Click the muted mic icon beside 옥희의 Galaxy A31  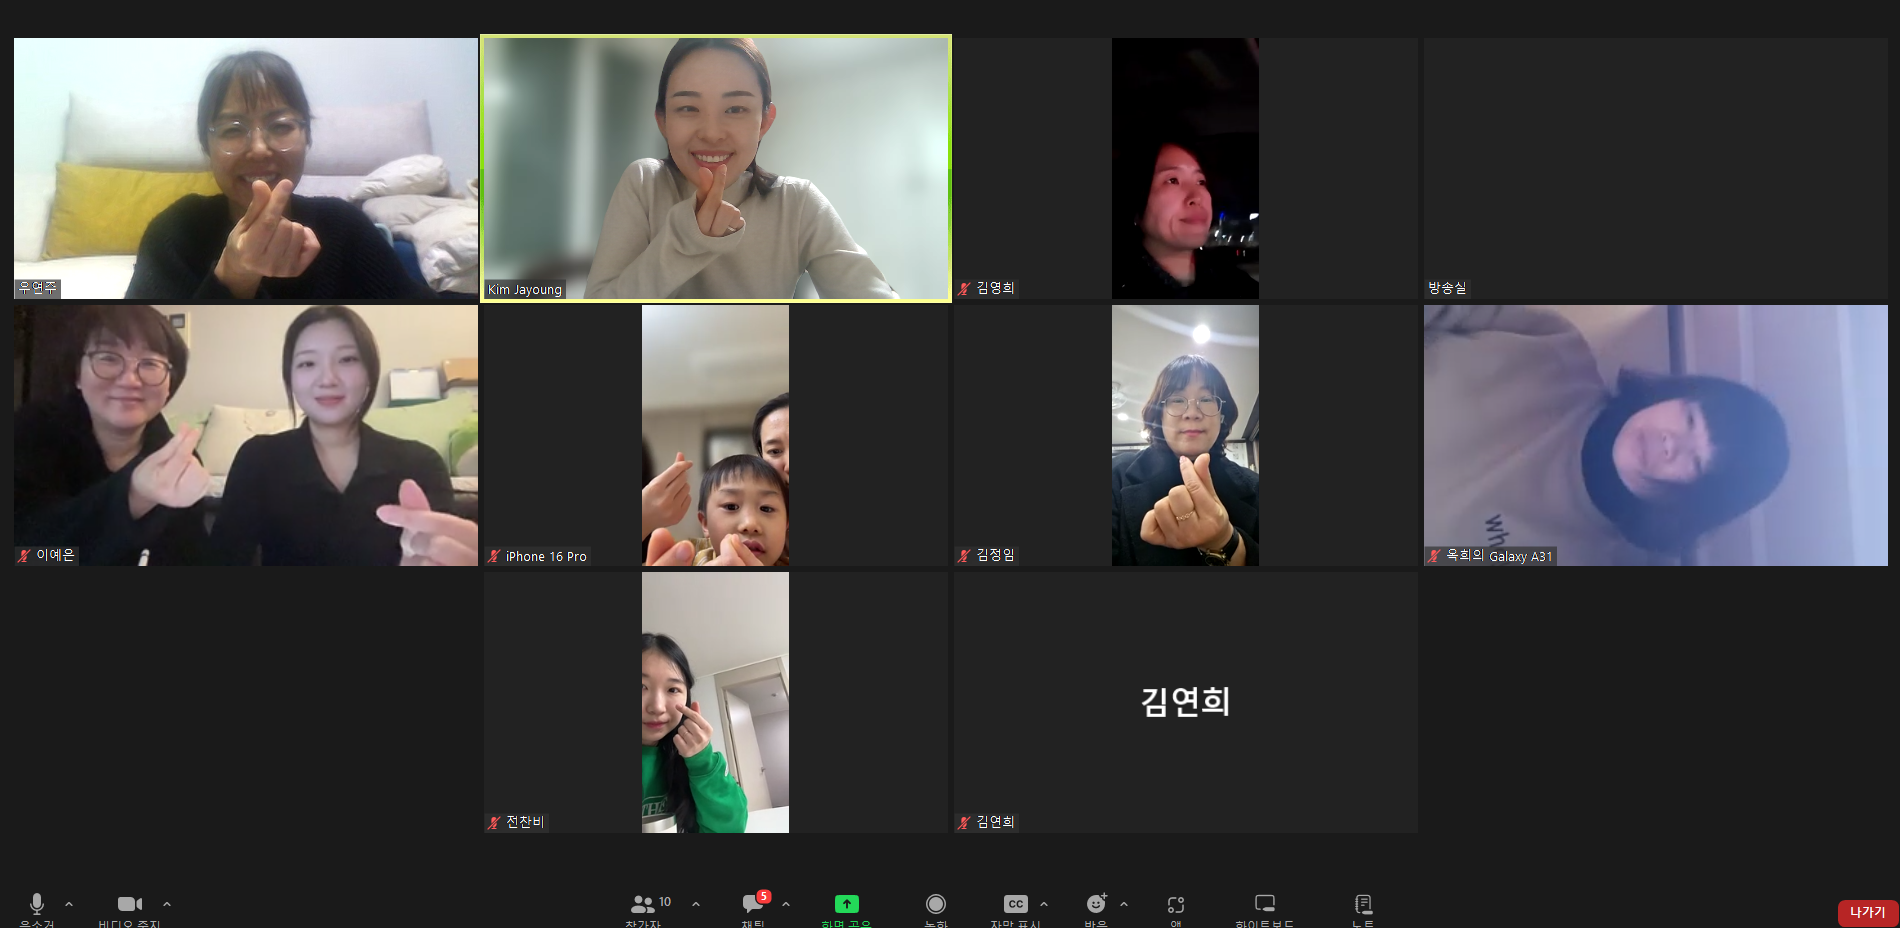pos(1435,555)
